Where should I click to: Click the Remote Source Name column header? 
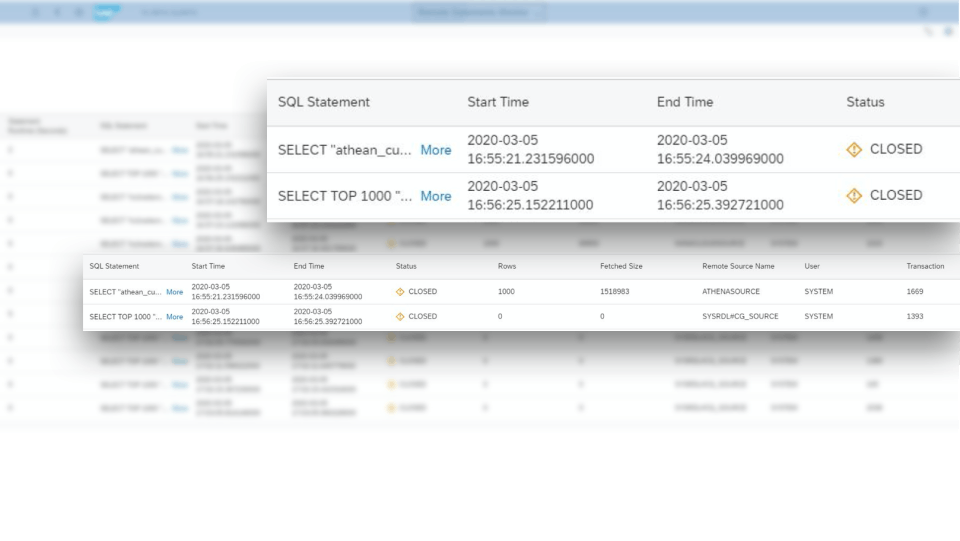[738, 266]
